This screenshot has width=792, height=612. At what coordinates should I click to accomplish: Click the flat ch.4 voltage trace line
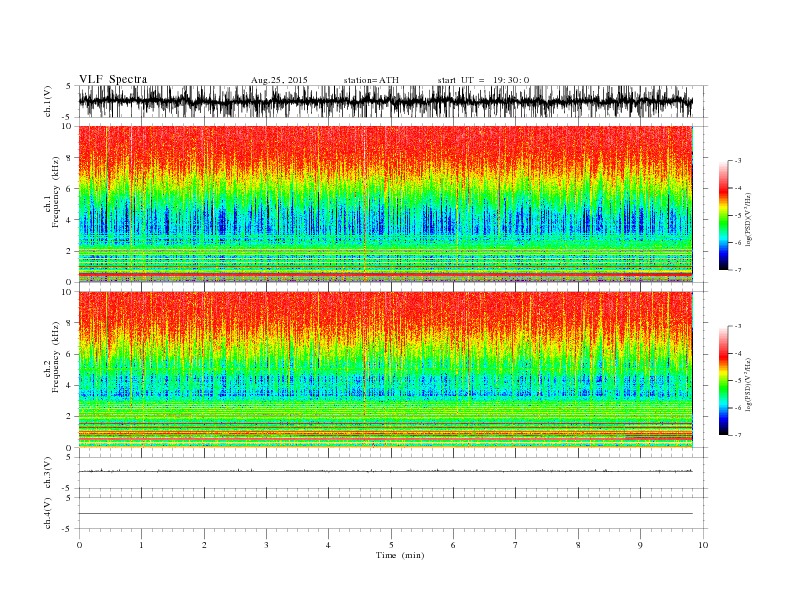385,514
